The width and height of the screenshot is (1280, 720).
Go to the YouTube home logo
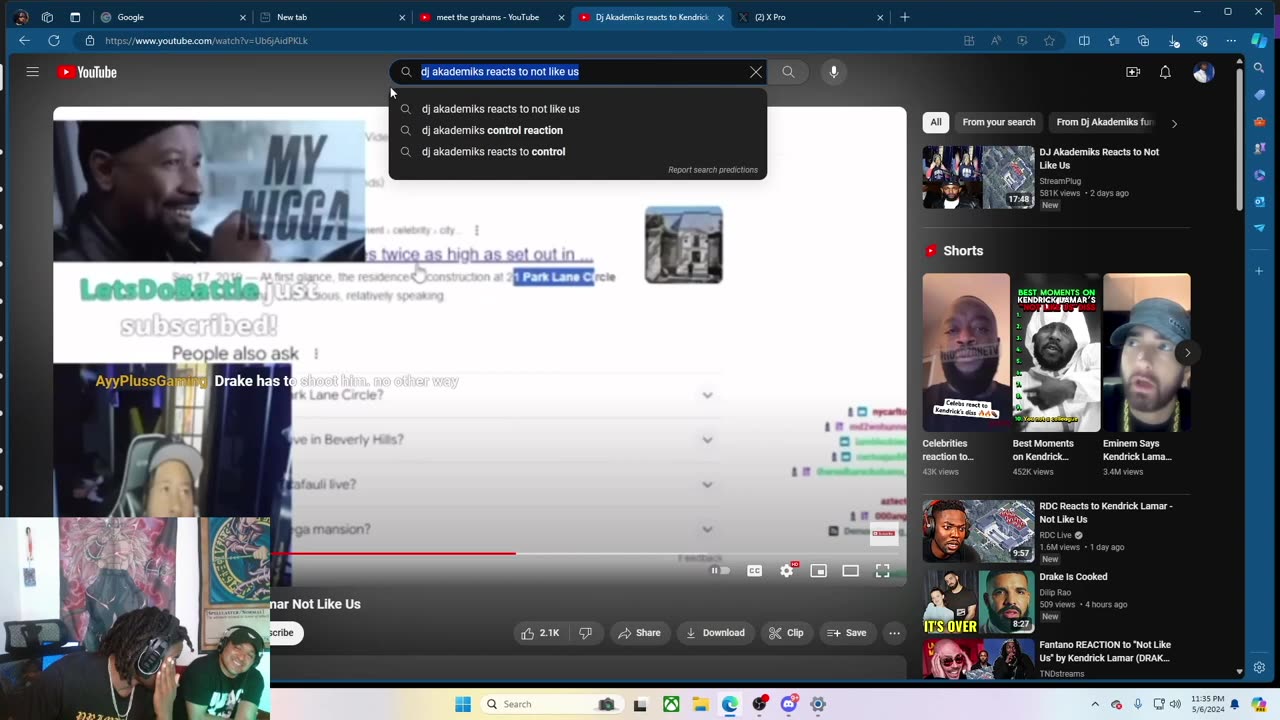coord(87,72)
